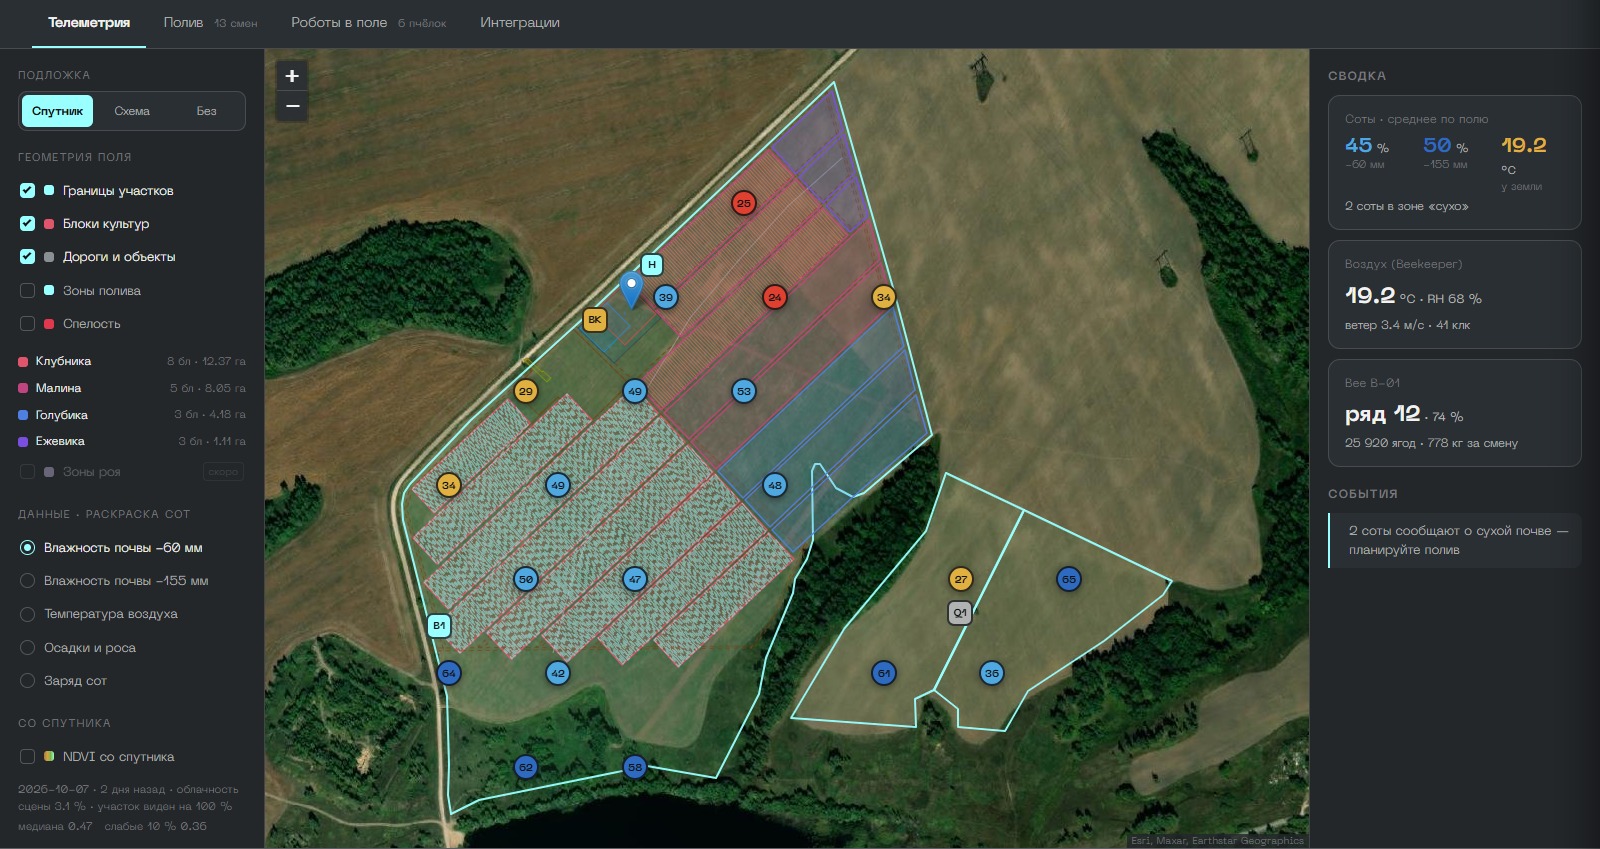Viewport: 1600px width, 849px height.
Task: Open red sensor marker 24
Action: pos(775,297)
